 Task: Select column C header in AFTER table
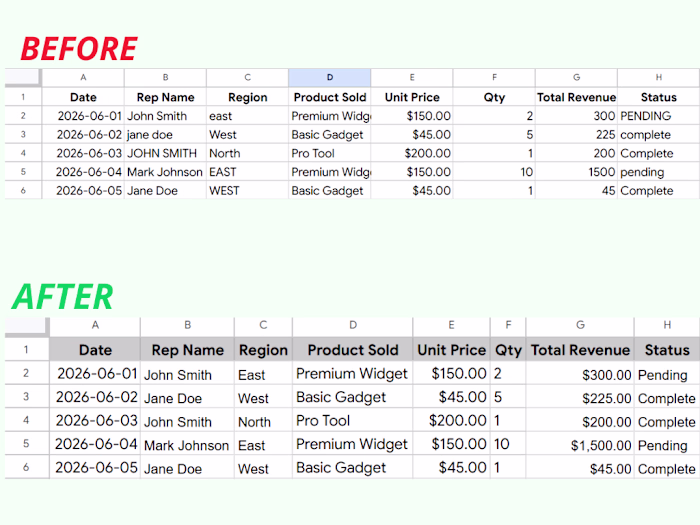263,325
